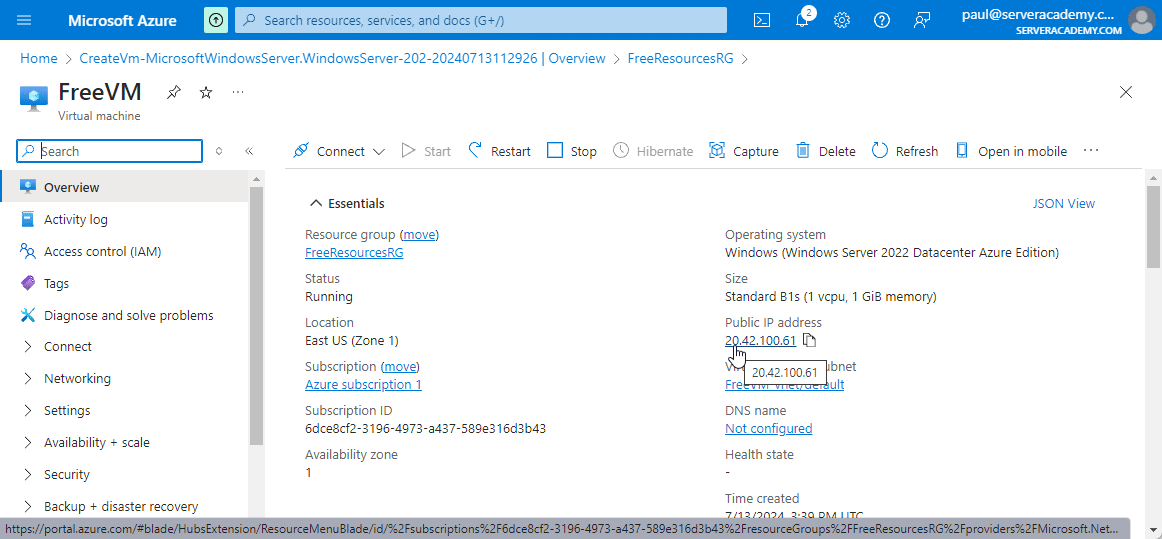Click the subscription ID value text
Image resolution: width=1162 pixels, height=539 pixels.
[425, 429]
